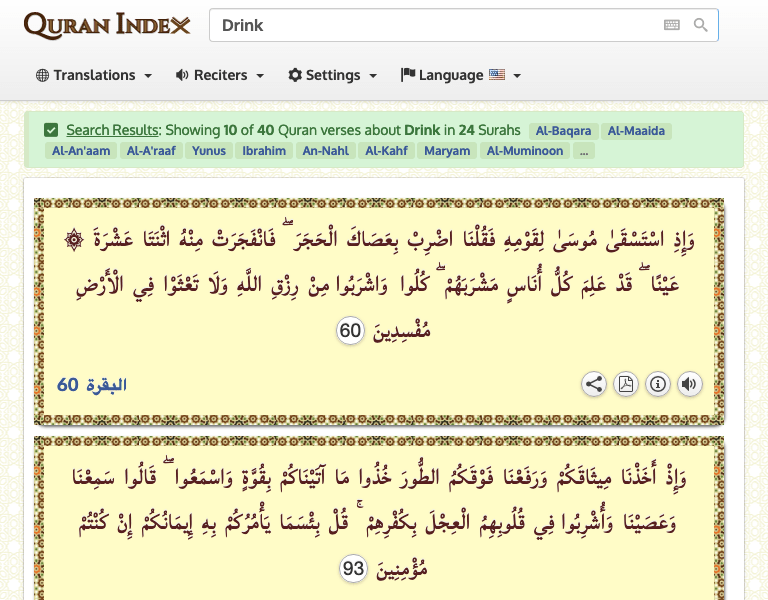
Task: Filter results by Maryam surah
Action: (447, 151)
